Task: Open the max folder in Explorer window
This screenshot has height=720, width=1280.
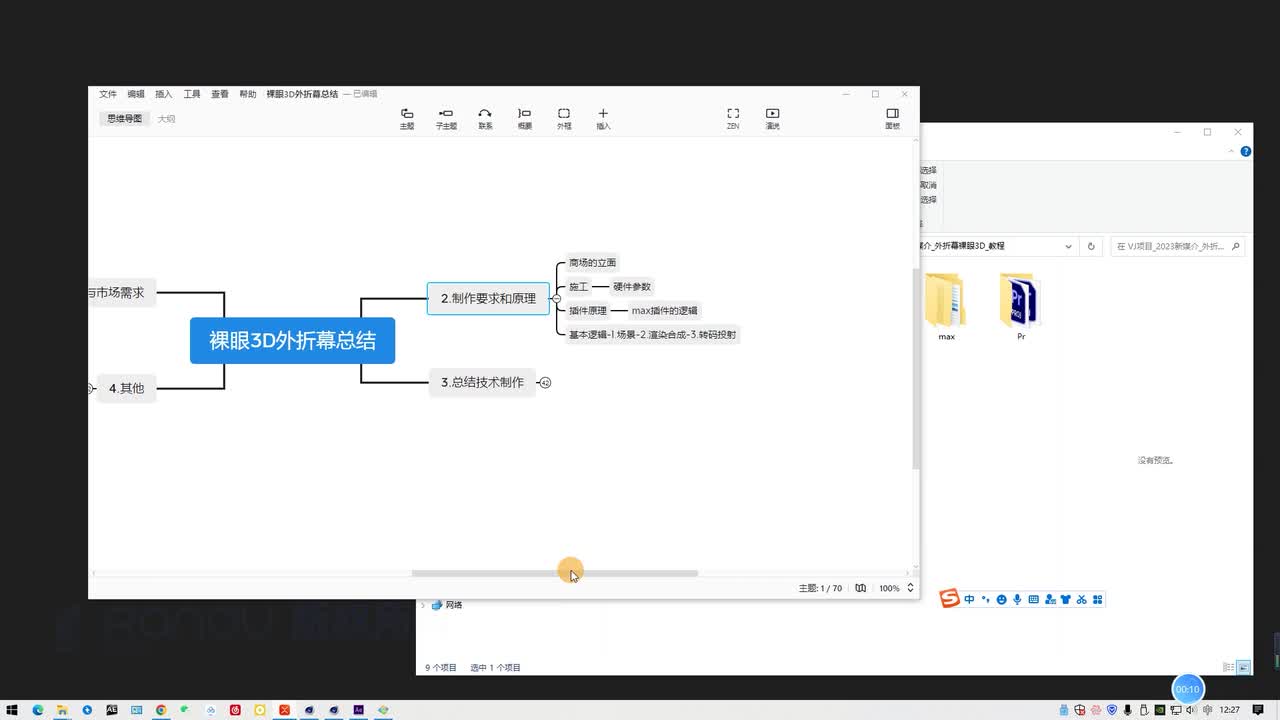Action: click(x=946, y=306)
